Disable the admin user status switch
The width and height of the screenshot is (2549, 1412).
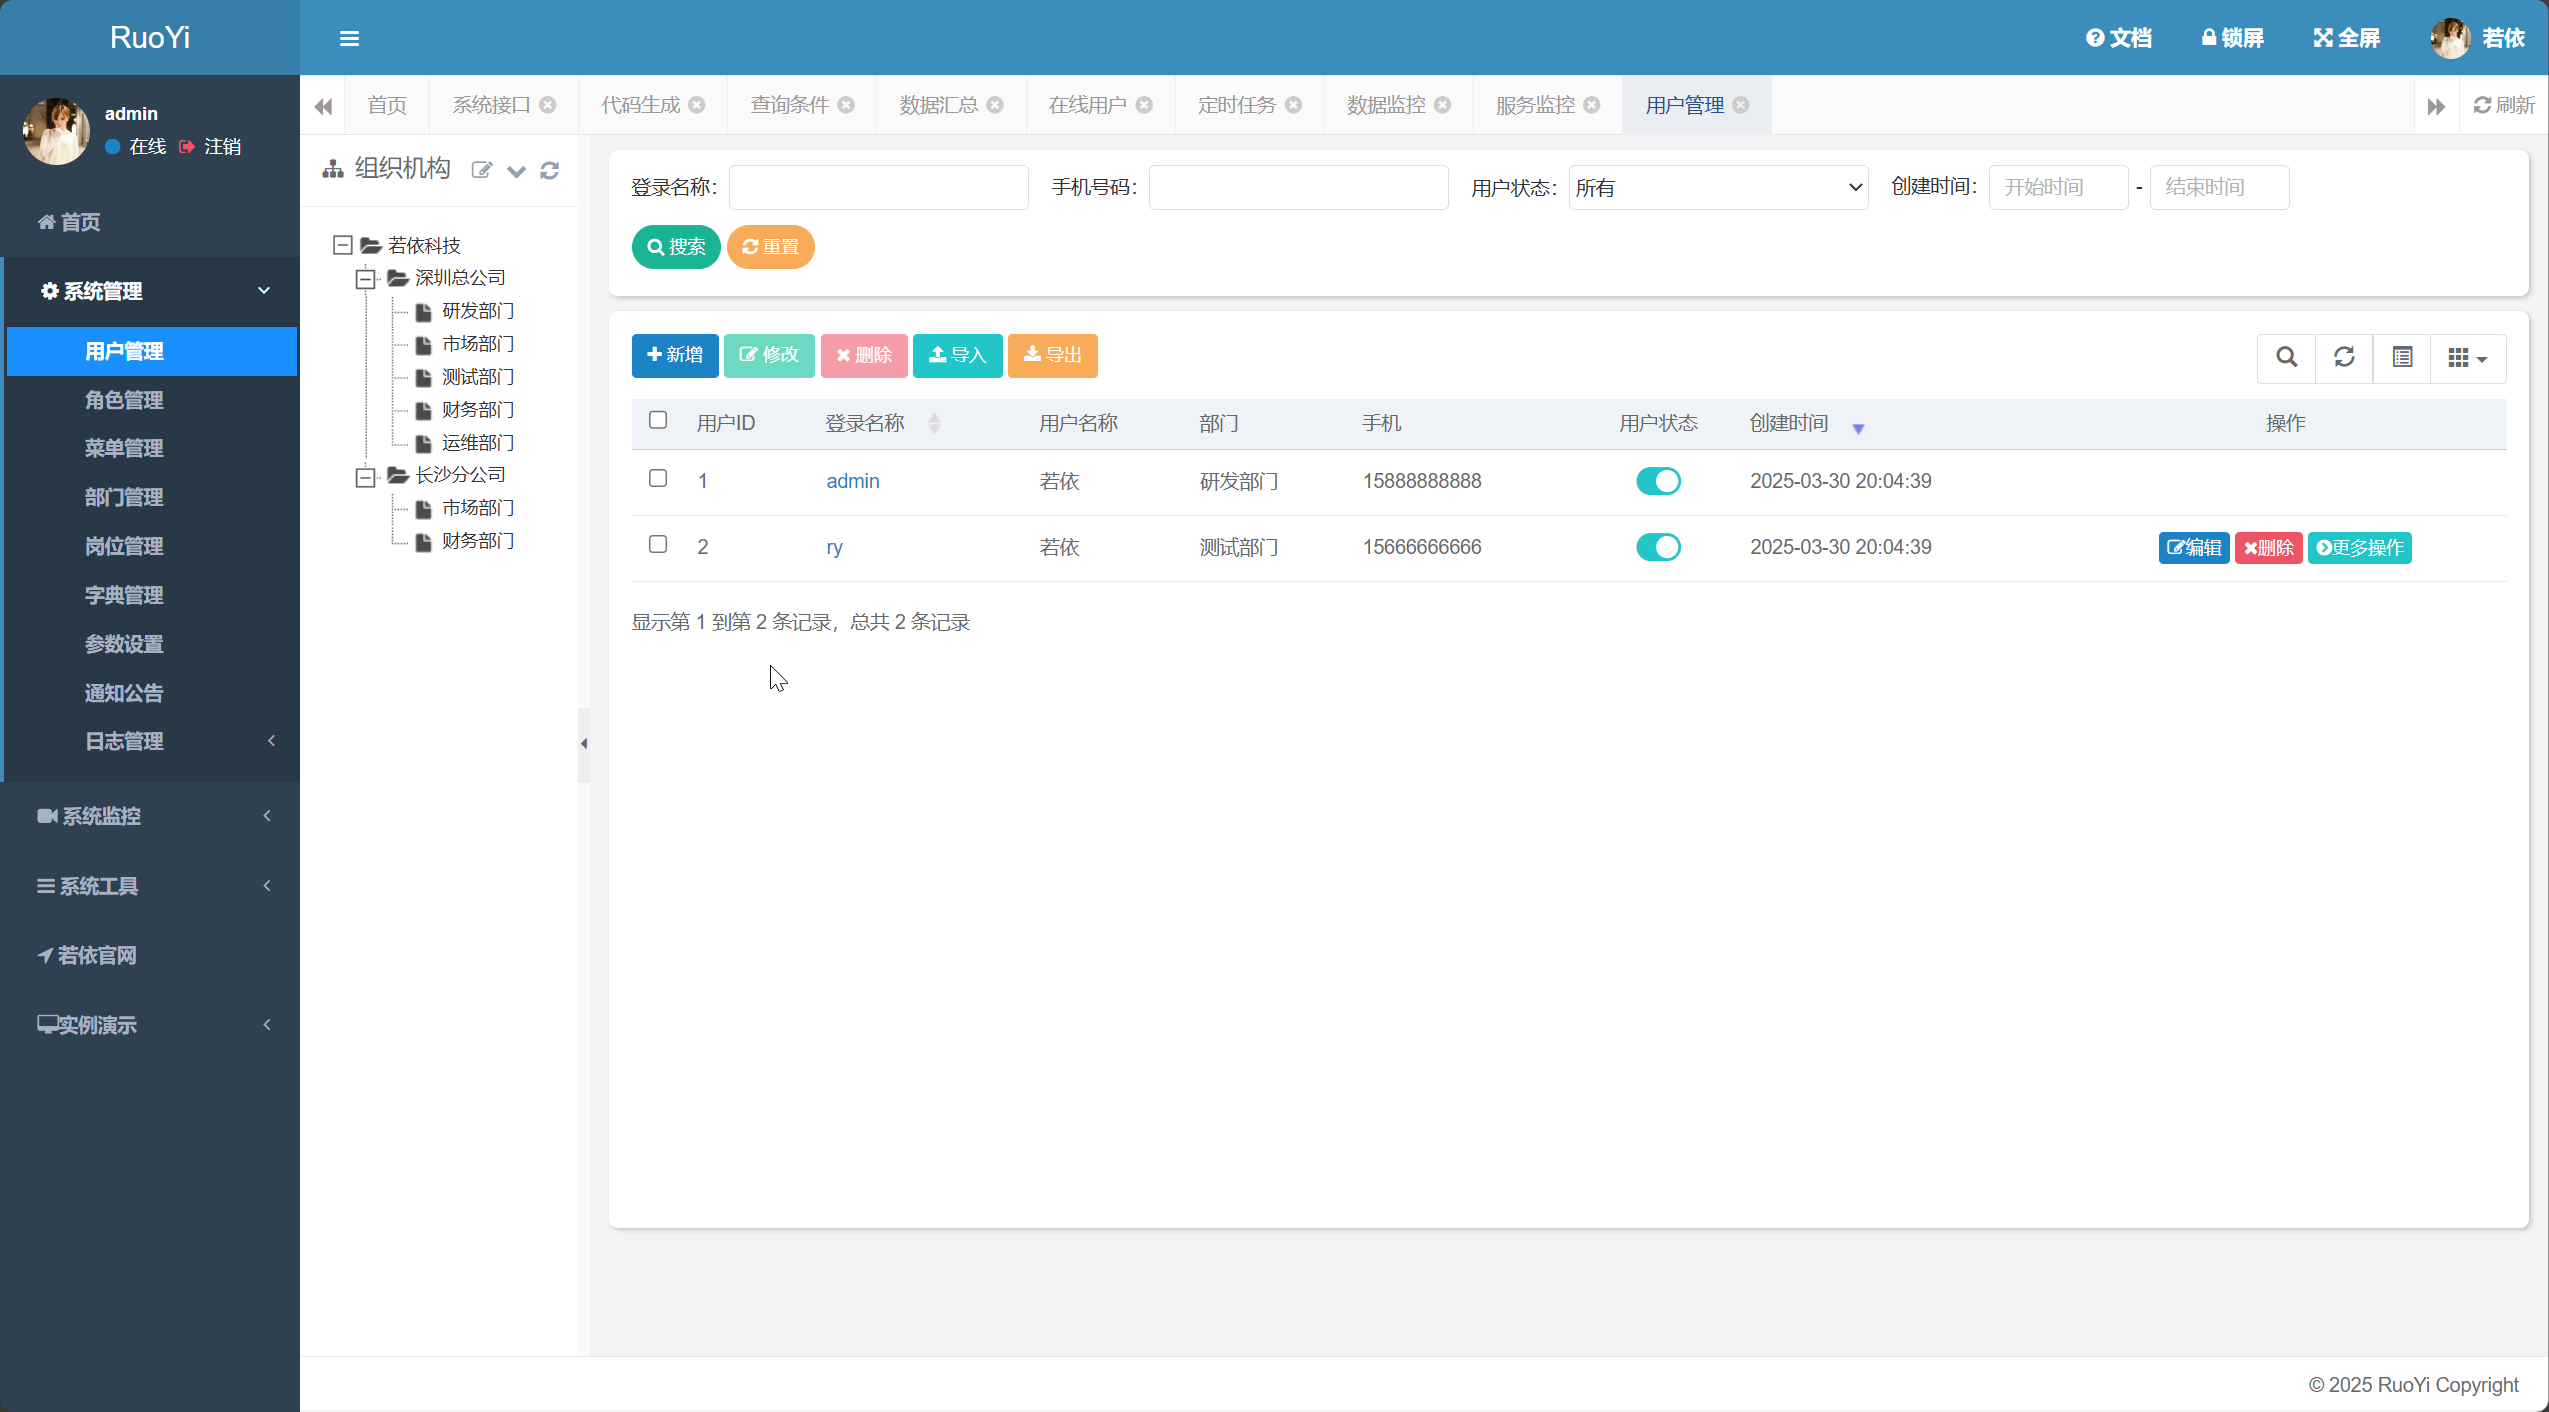coord(1658,481)
